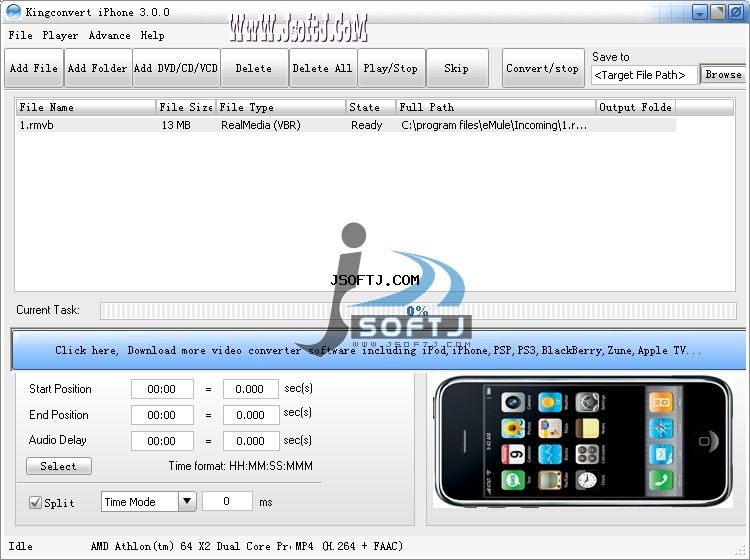The height and width of the screenshot is (560, 750).
Task: Click the Ready state cell
Action: (367, 125)
